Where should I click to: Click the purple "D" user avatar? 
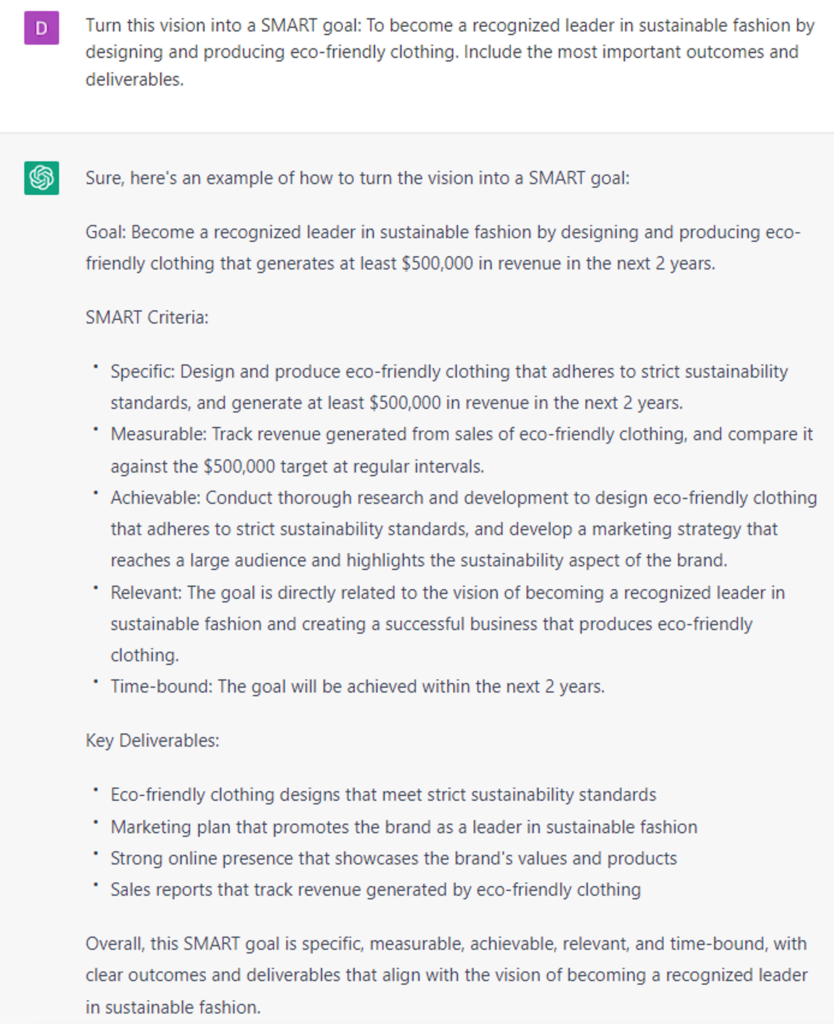pos(41,27)
